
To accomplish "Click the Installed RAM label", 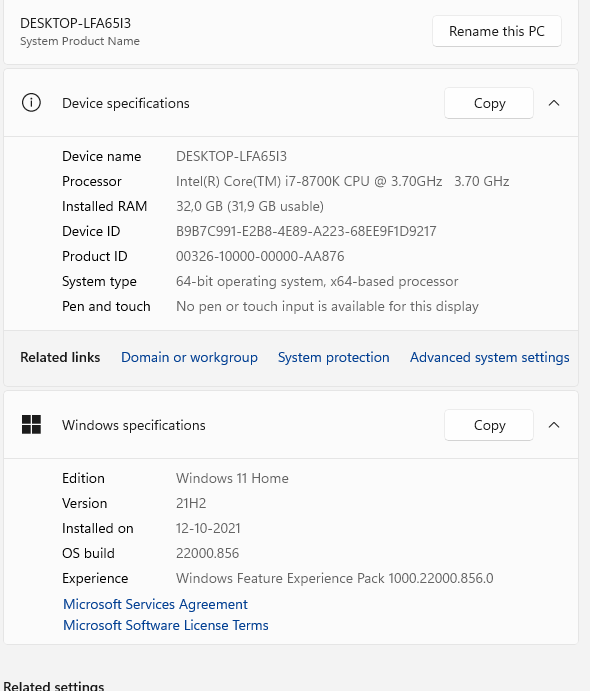I will point(104,206).
